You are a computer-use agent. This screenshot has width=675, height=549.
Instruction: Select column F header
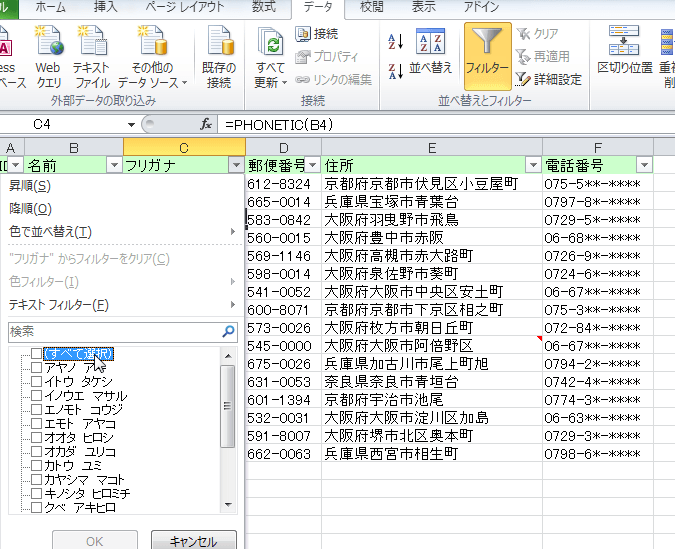coord(598,148)
